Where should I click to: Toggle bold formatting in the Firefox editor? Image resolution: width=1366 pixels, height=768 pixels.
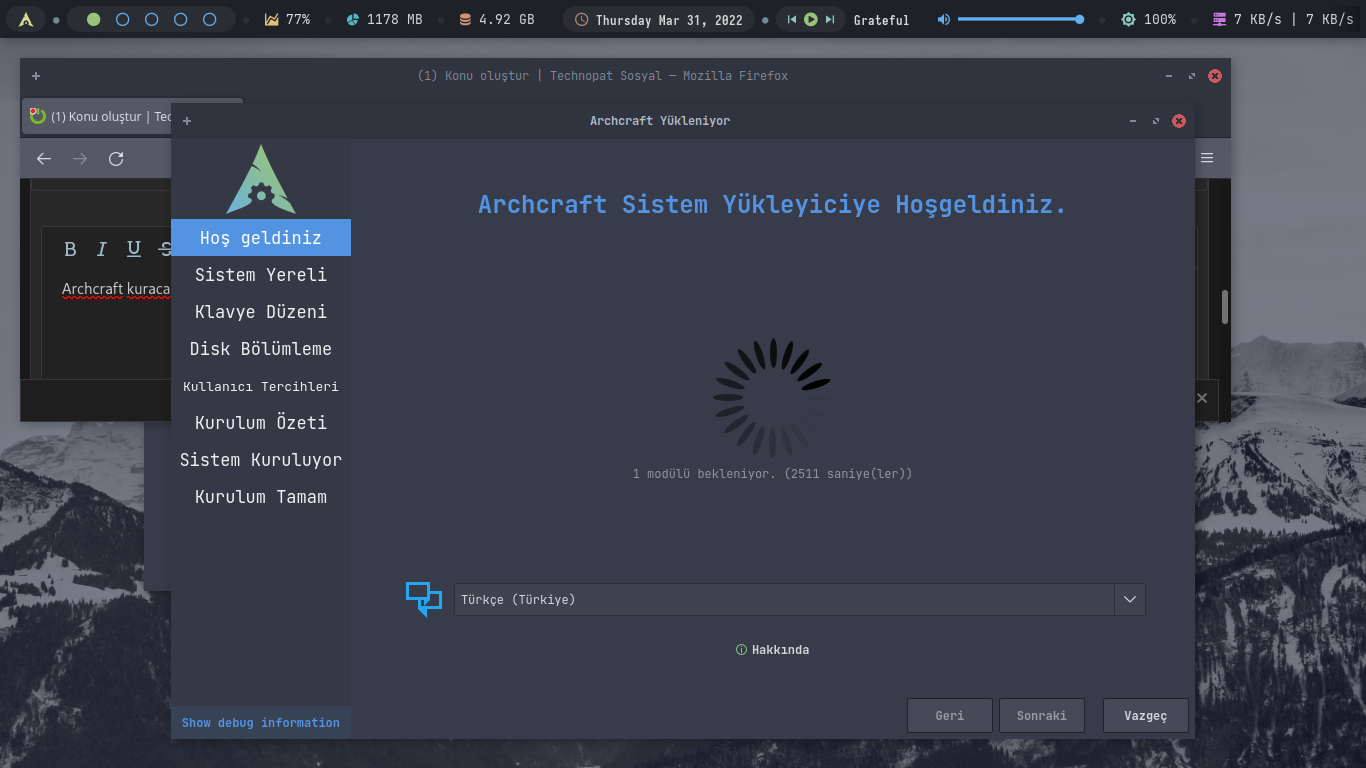[x=70, y=249]
